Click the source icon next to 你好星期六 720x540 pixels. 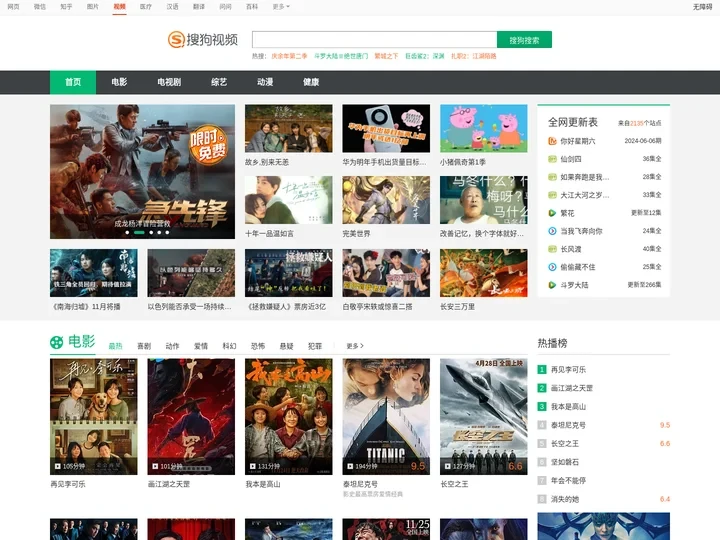[x=552, y=141]
